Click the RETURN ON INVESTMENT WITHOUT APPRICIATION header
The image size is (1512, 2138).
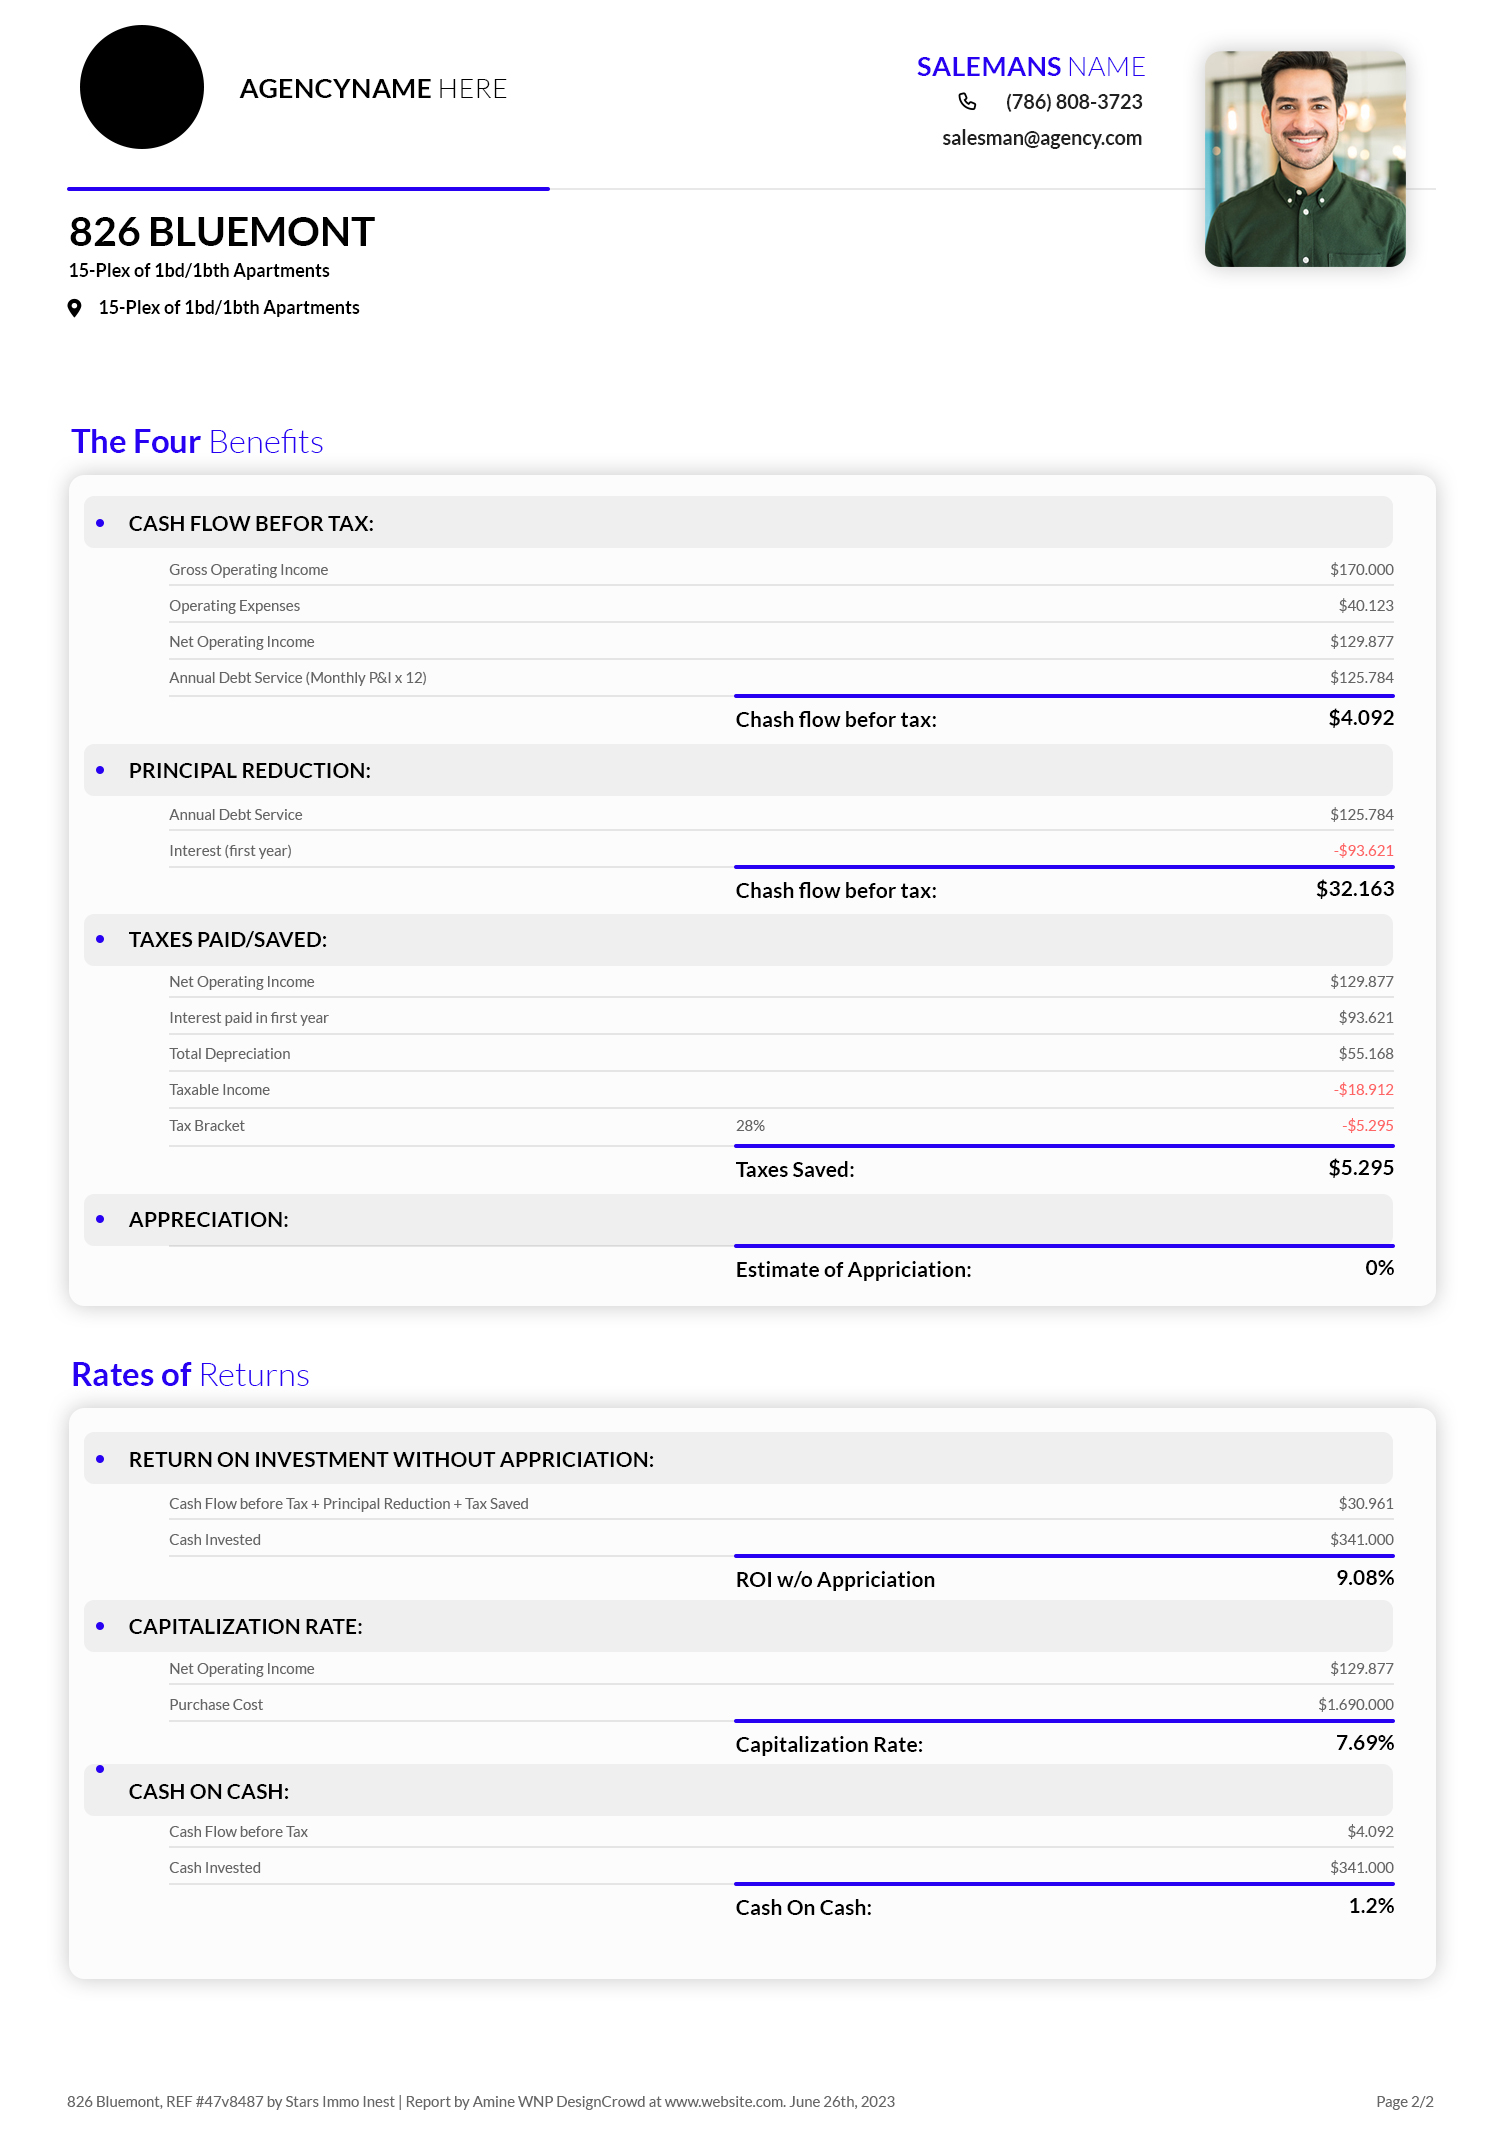(x=391, y=1459)
